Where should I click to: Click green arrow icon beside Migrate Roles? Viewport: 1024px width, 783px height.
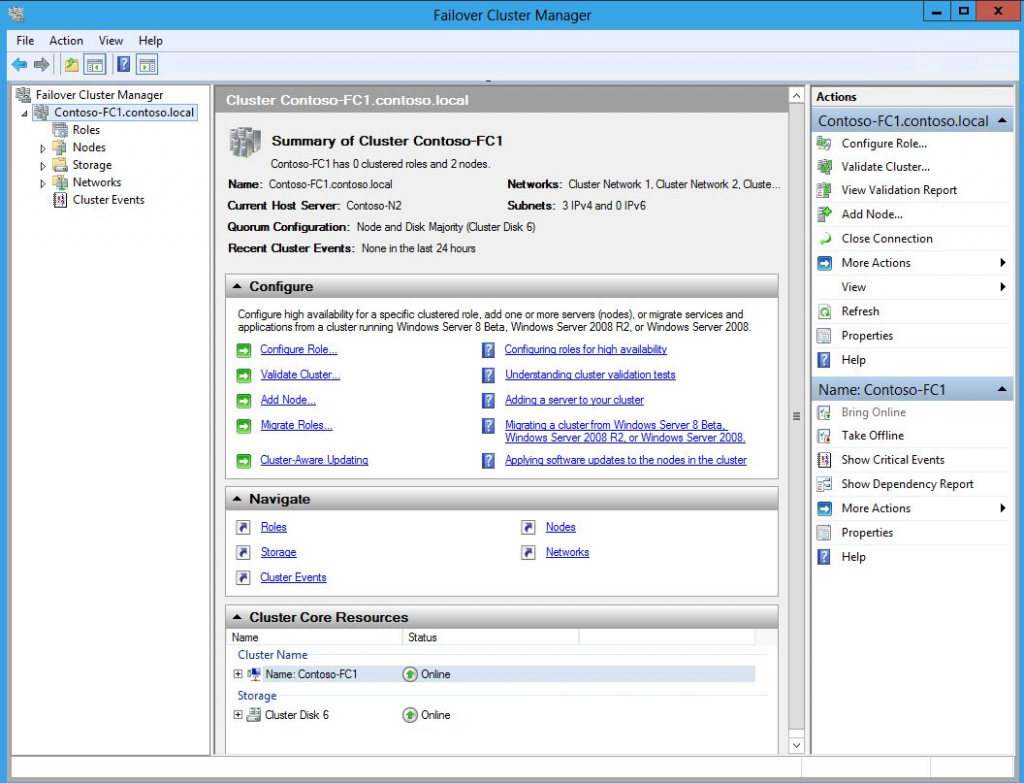coord(244,426)
